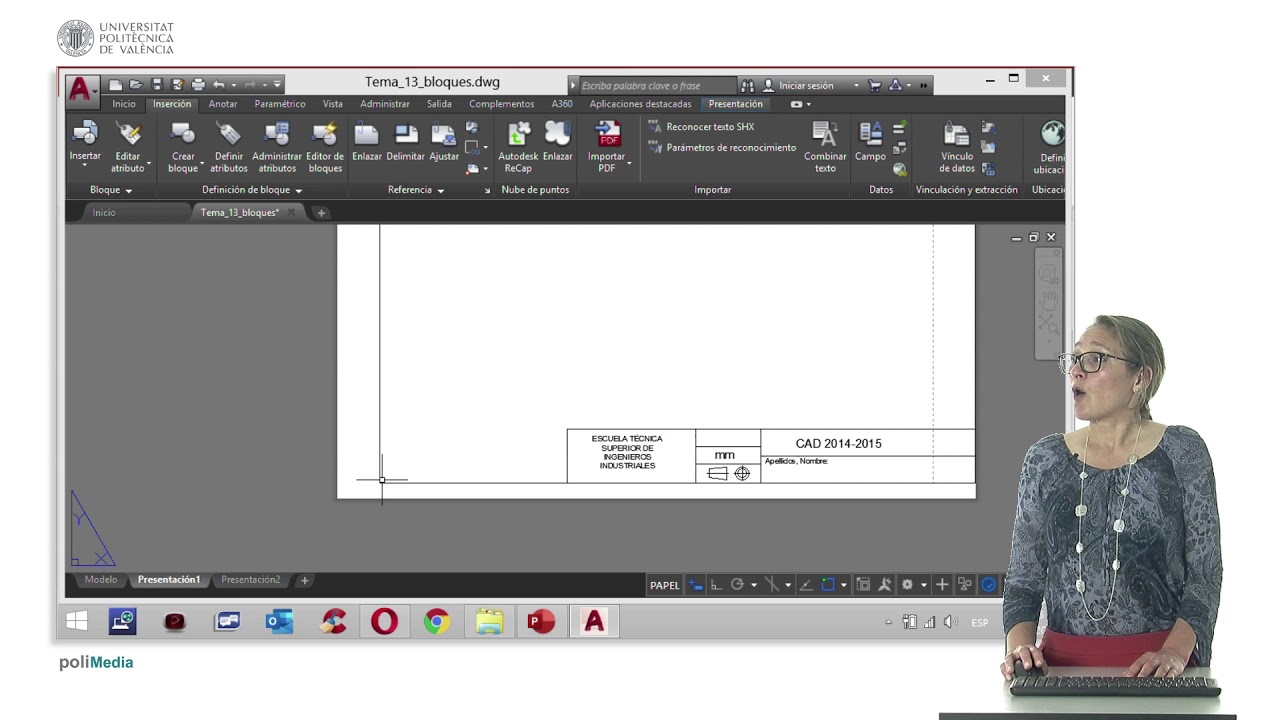This screenshot has width=1280, height=720.
Task: Toggle isometric drafting in status bar
Action: 772,585
